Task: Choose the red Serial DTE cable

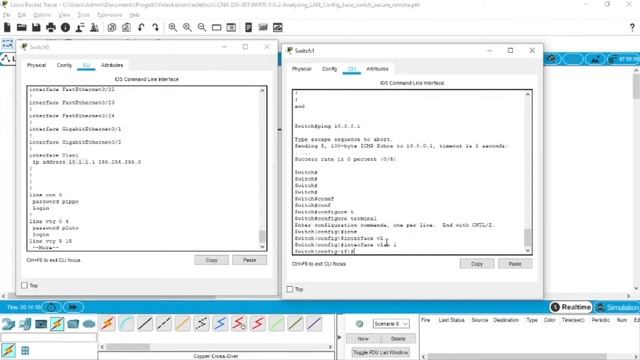Action: (258, 324)
